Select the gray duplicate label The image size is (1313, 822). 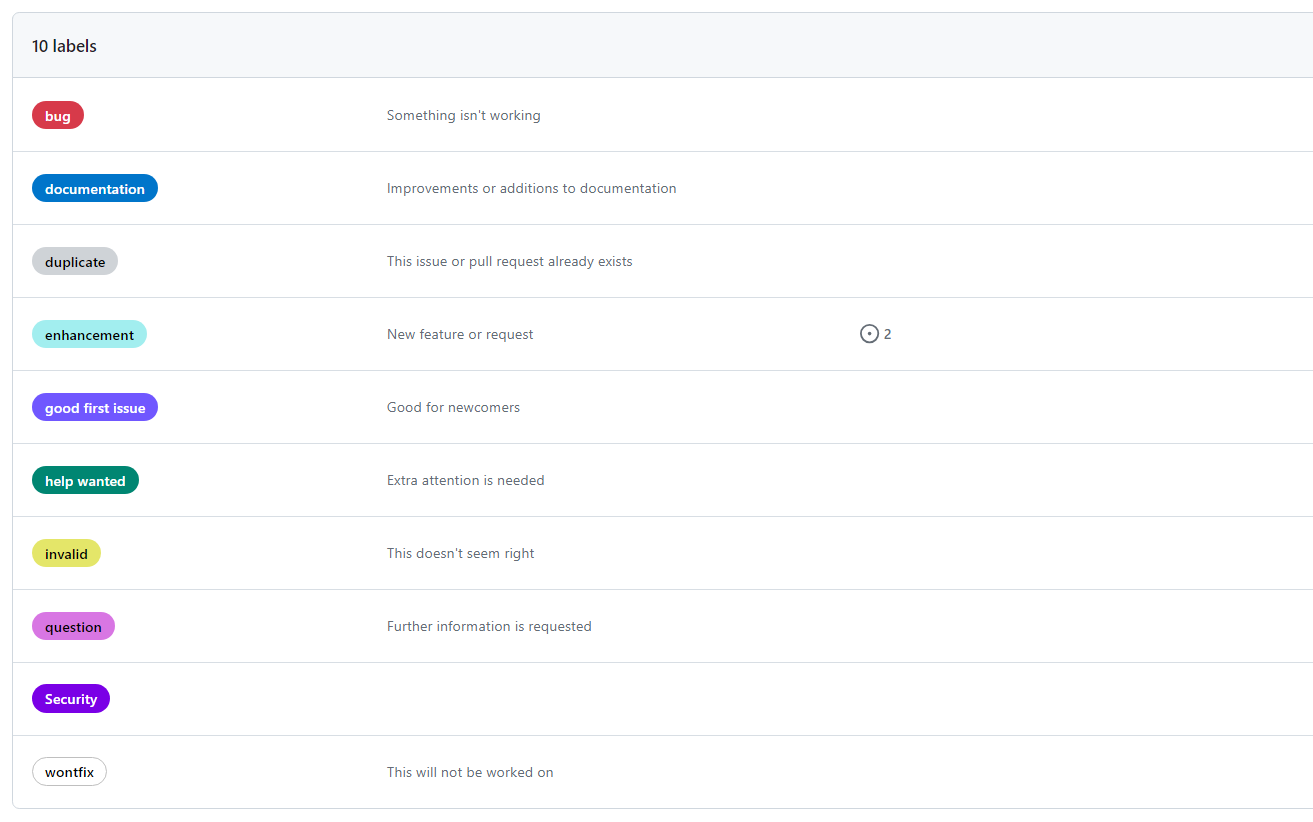75,262
